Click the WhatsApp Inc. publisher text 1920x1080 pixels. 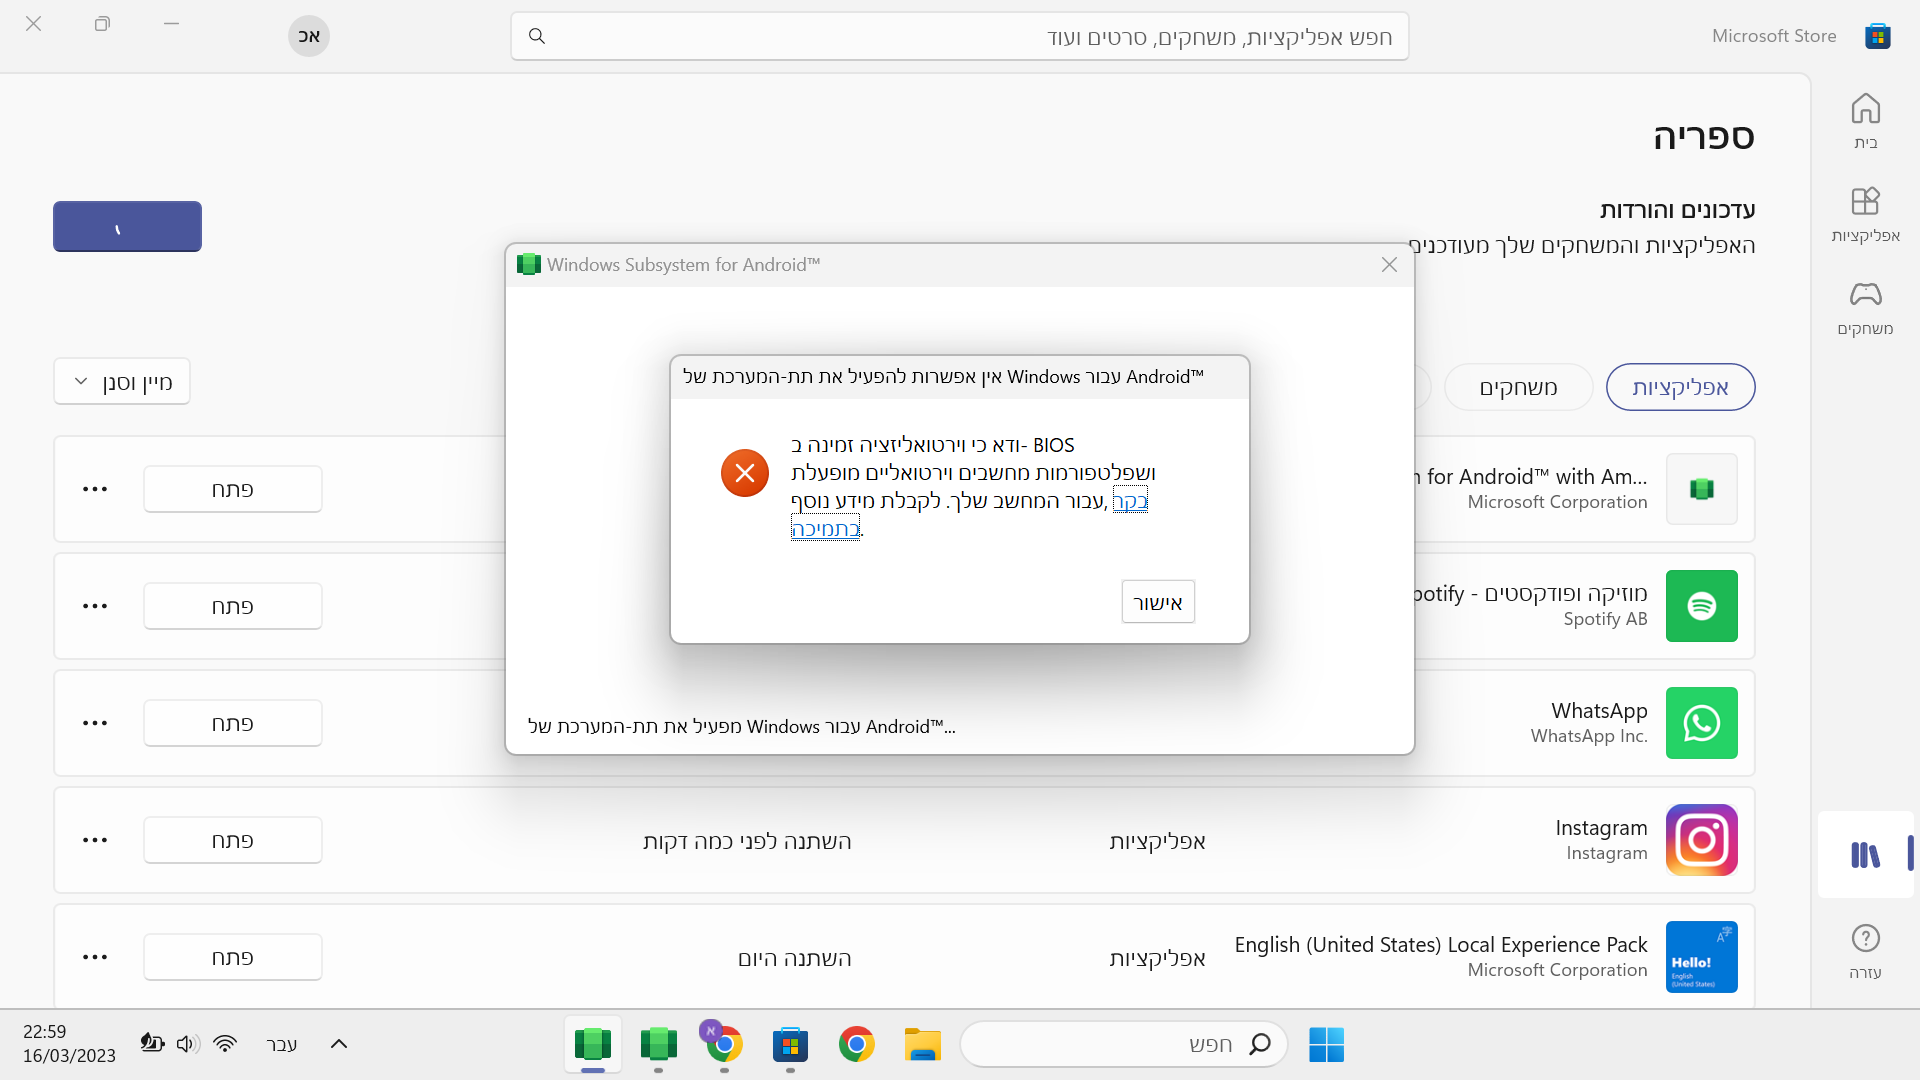pos(1589,736)
